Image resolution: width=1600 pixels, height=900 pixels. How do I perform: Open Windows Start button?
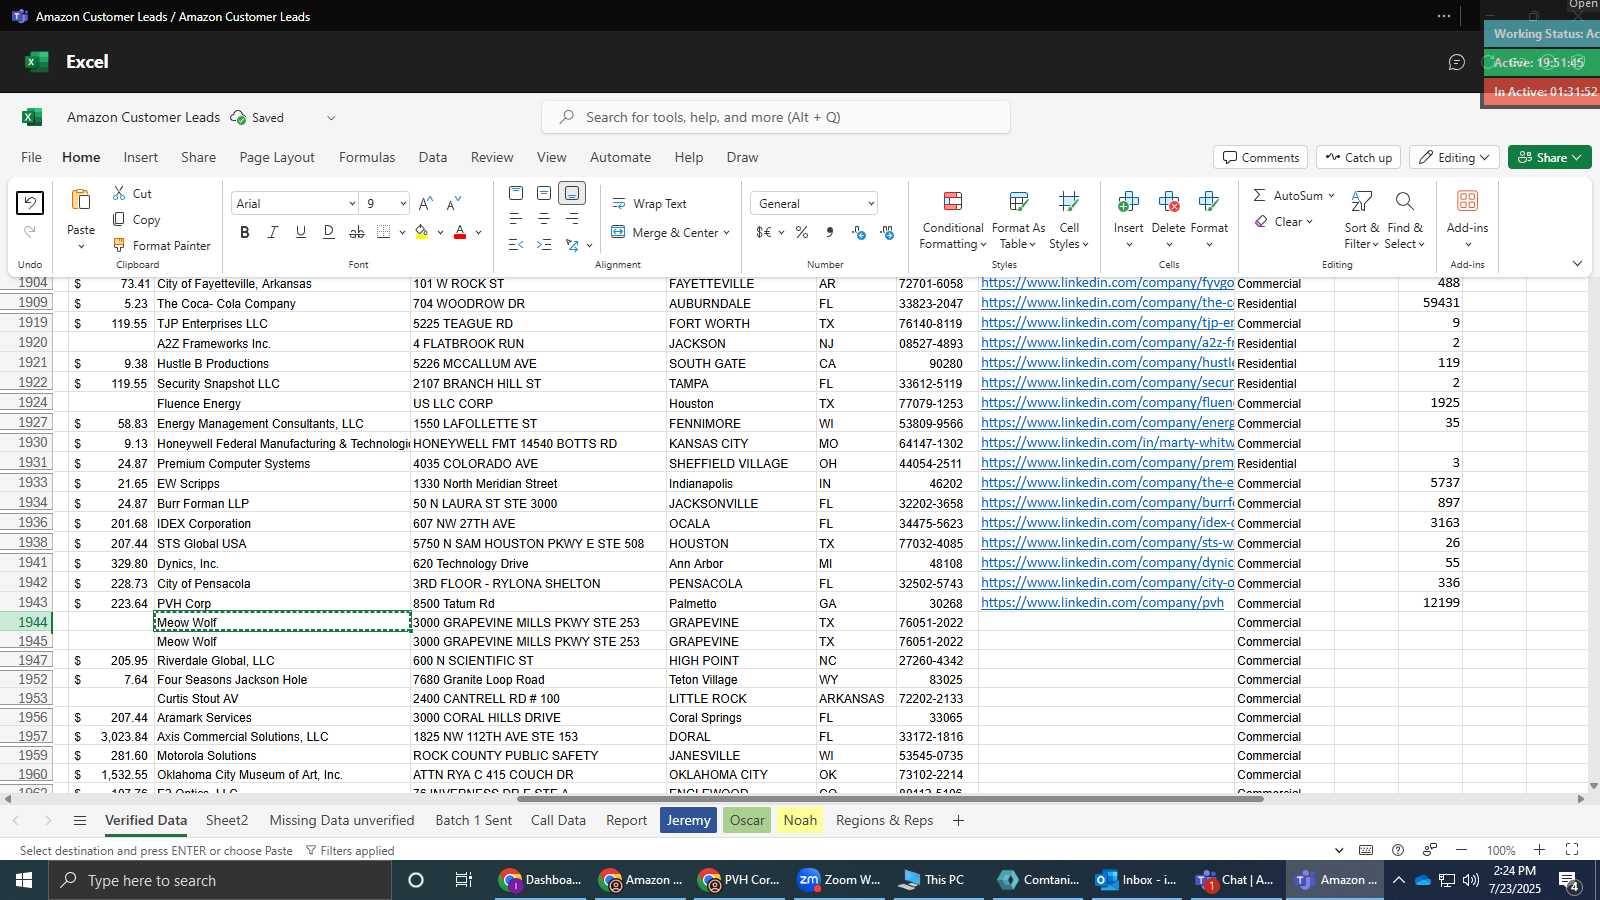[x=23, y=880]
